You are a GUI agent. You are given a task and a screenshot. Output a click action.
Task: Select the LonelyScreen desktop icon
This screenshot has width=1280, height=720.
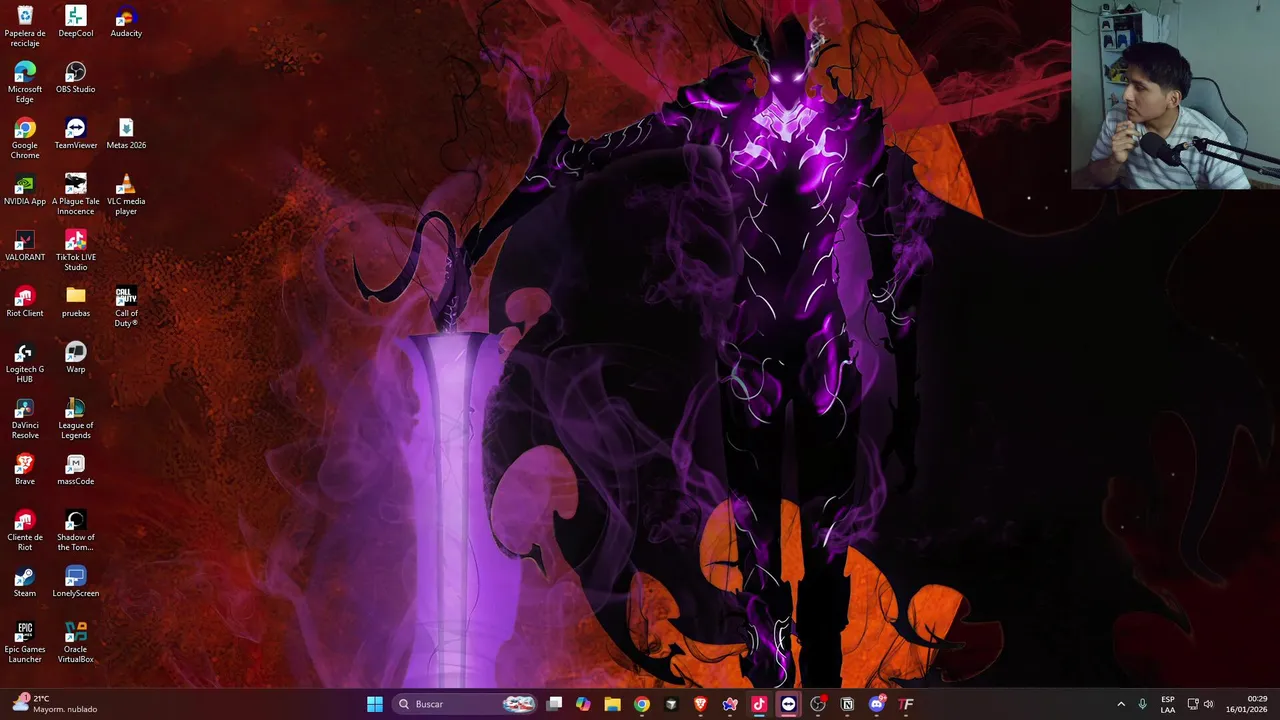[76, 582]
